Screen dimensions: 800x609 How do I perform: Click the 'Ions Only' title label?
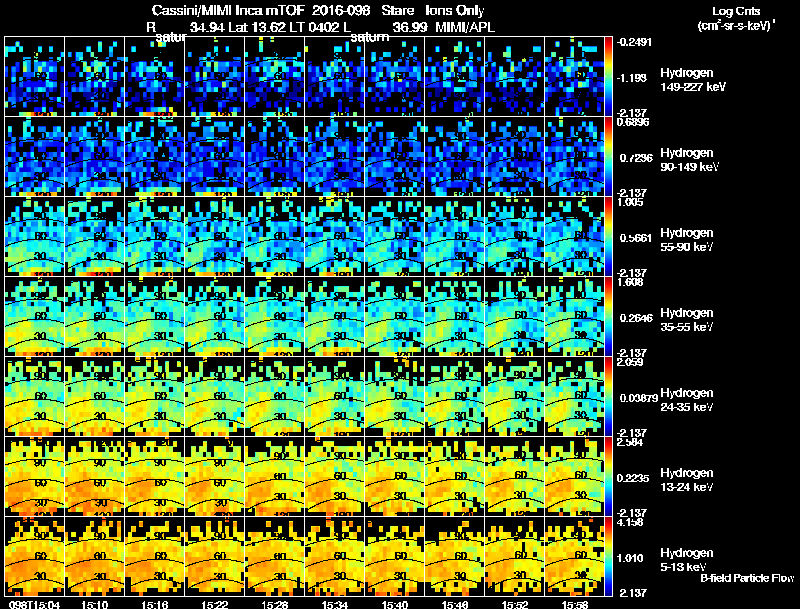(x=455, y=10)
